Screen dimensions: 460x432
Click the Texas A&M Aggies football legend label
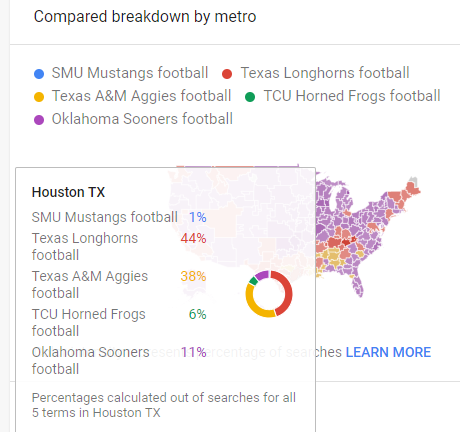pyautogui.click(x=141, y=96)
